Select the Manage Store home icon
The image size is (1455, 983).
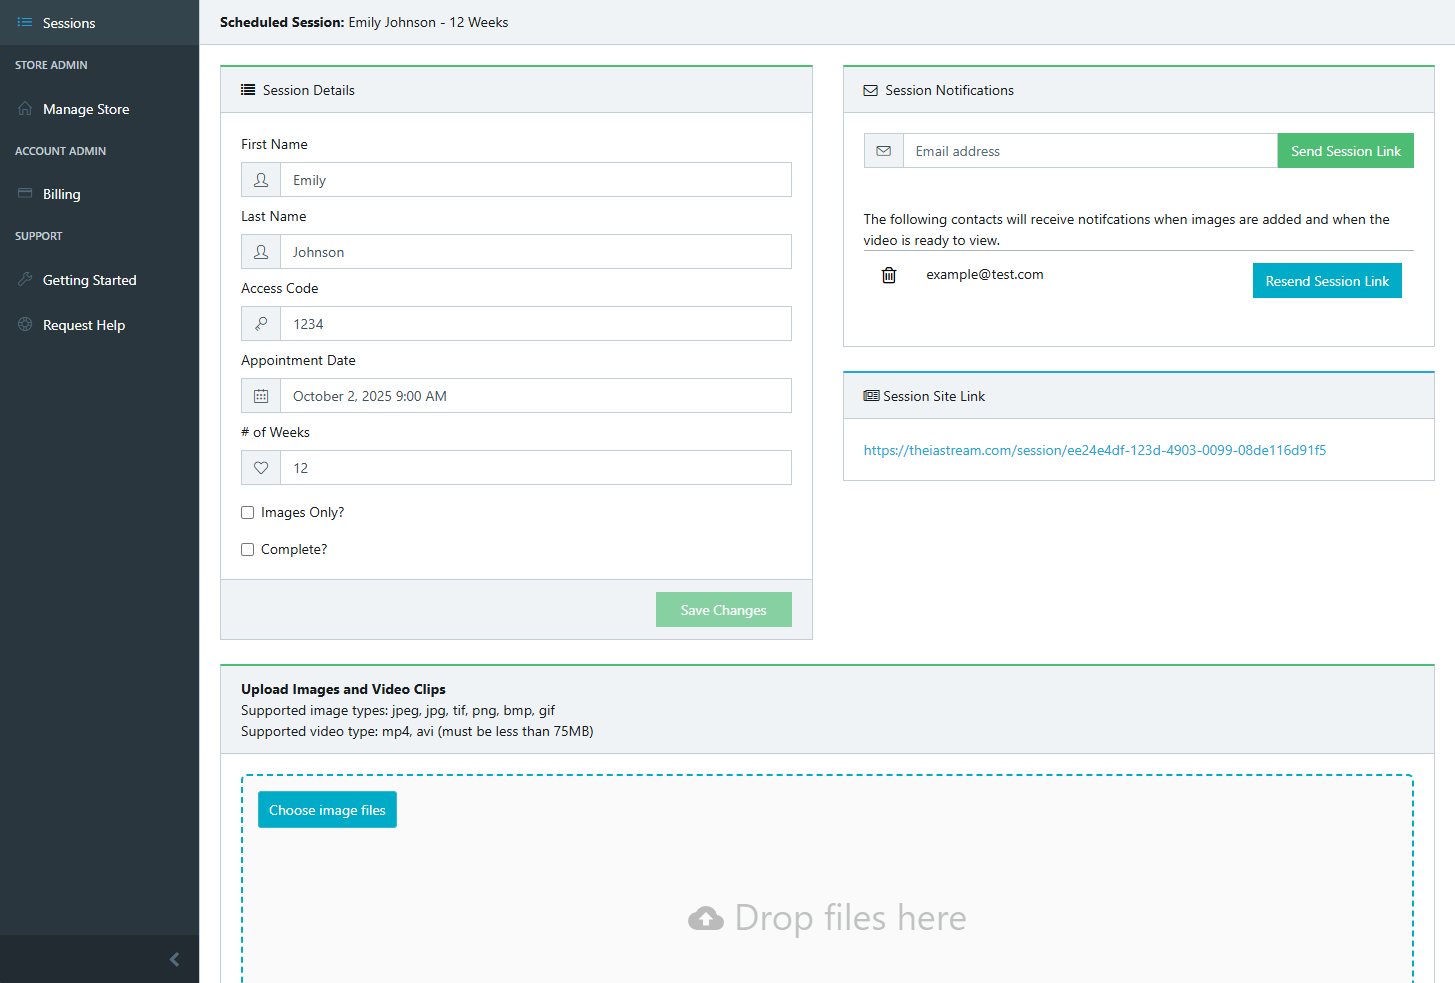point(24,108)
